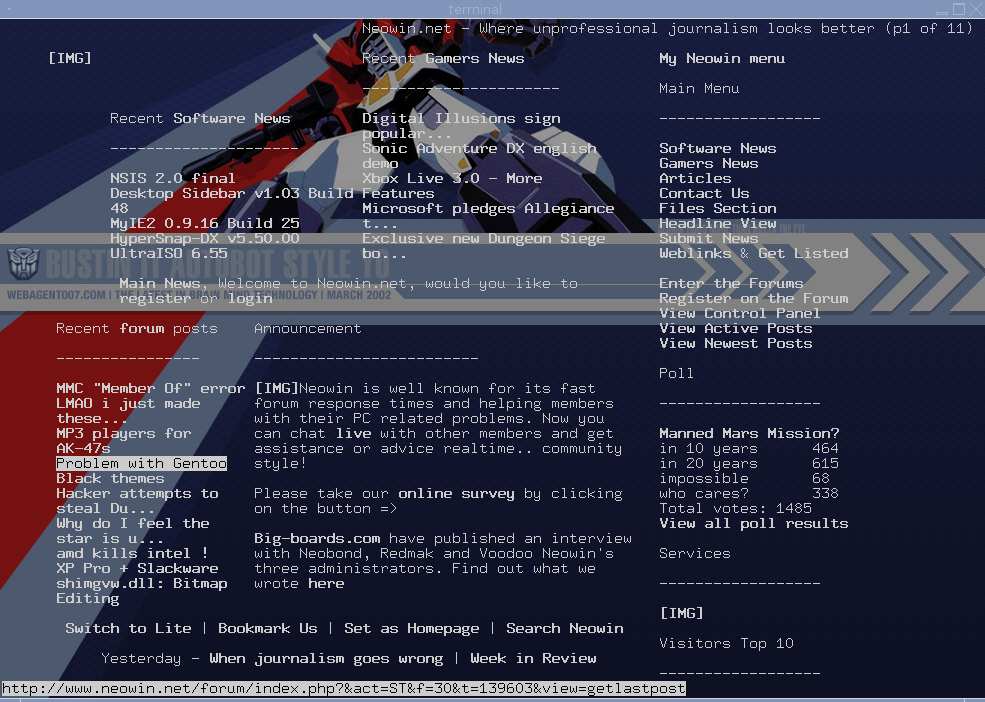Open MMC "Member Of" error forum post

coord(151,388)
